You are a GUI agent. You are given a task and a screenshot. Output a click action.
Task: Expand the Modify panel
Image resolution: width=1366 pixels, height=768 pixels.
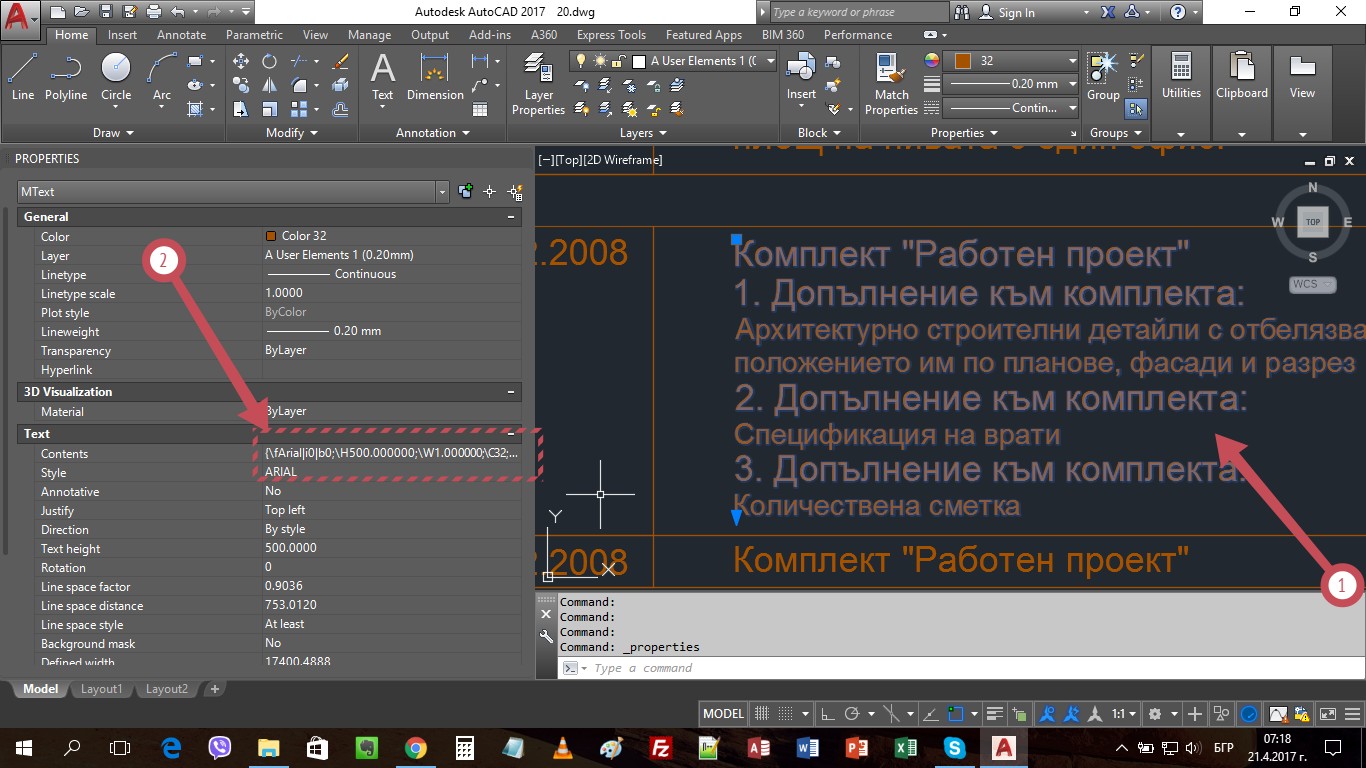292,133
